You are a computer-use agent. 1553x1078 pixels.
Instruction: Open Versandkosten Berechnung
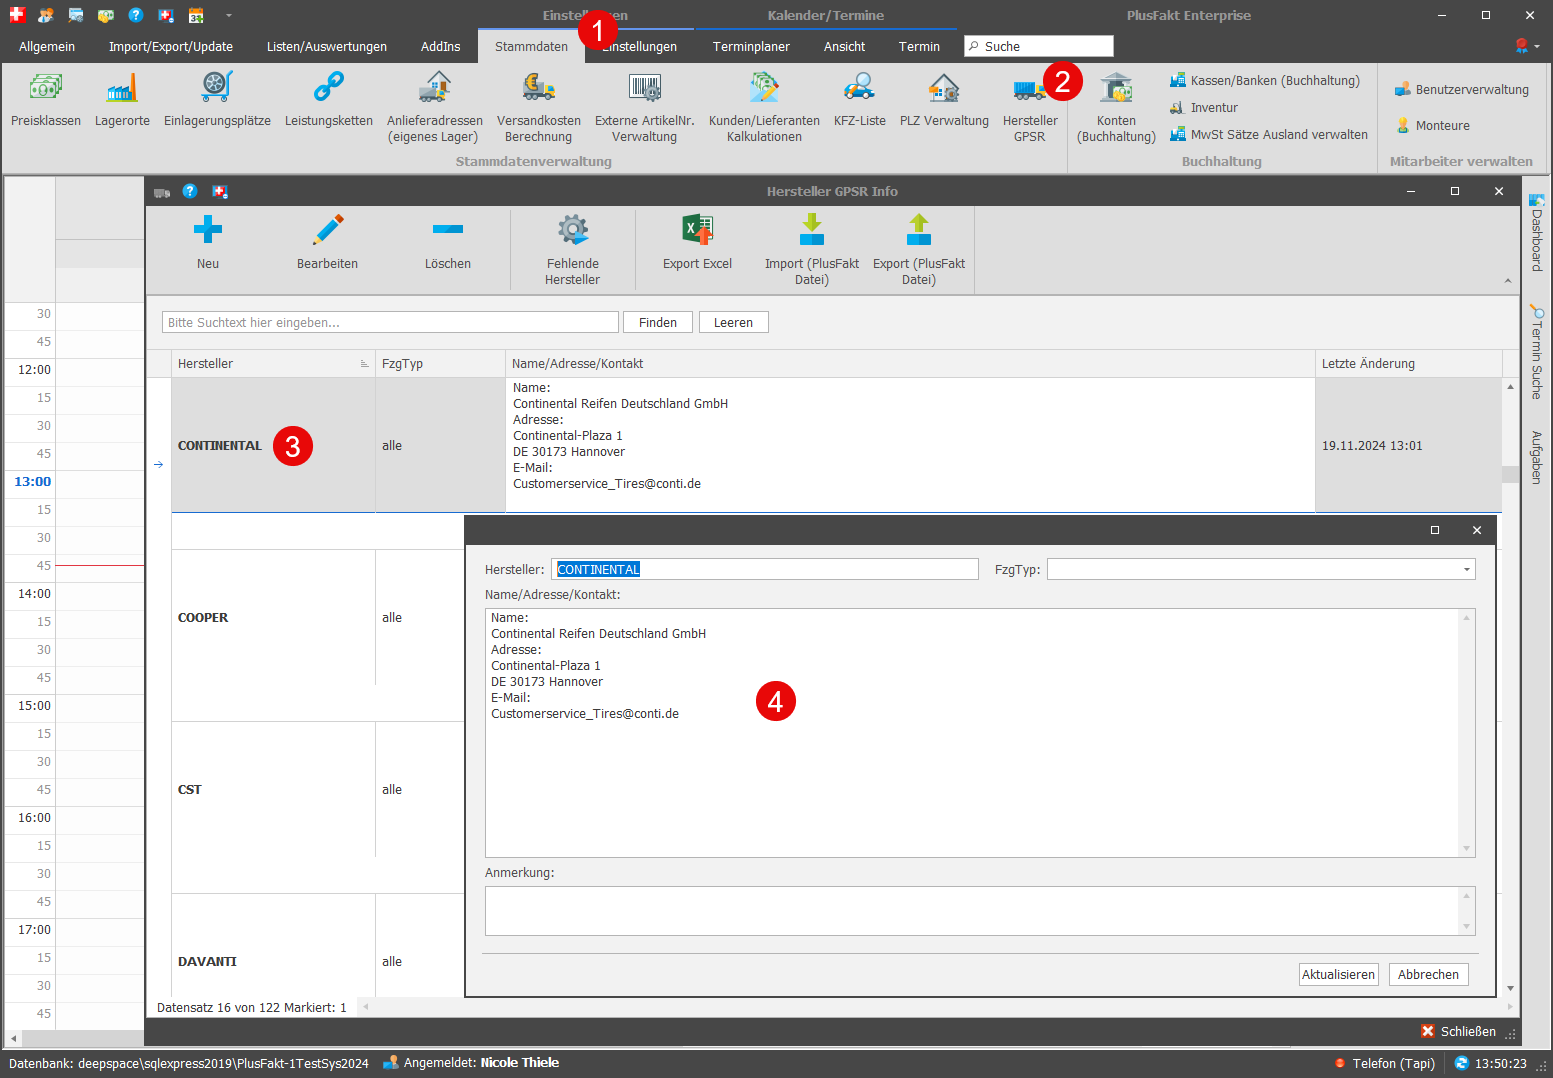point(538,108)
